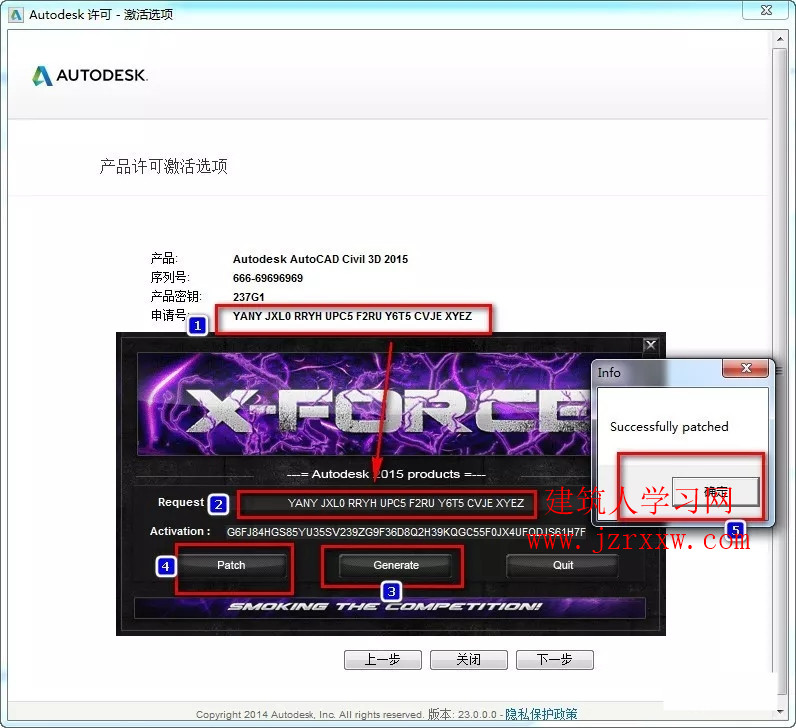The height and width of the screenshot is (728, 796).
Task: Select serial number 666-69696969
Action: [268, 278]
